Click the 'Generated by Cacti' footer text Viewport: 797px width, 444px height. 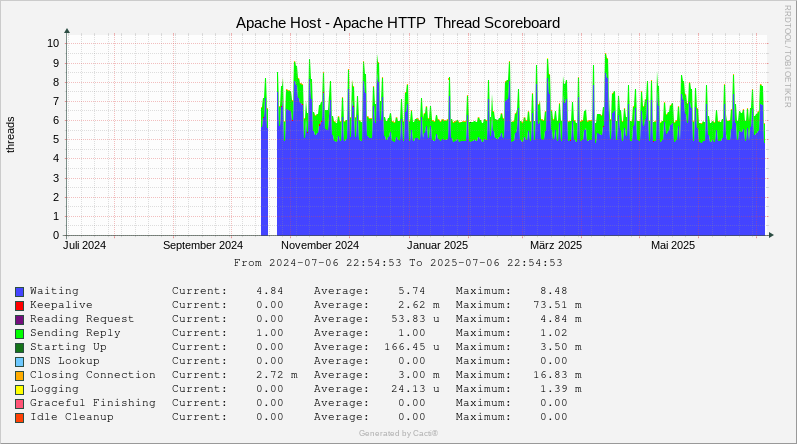(x=398, y=433)
